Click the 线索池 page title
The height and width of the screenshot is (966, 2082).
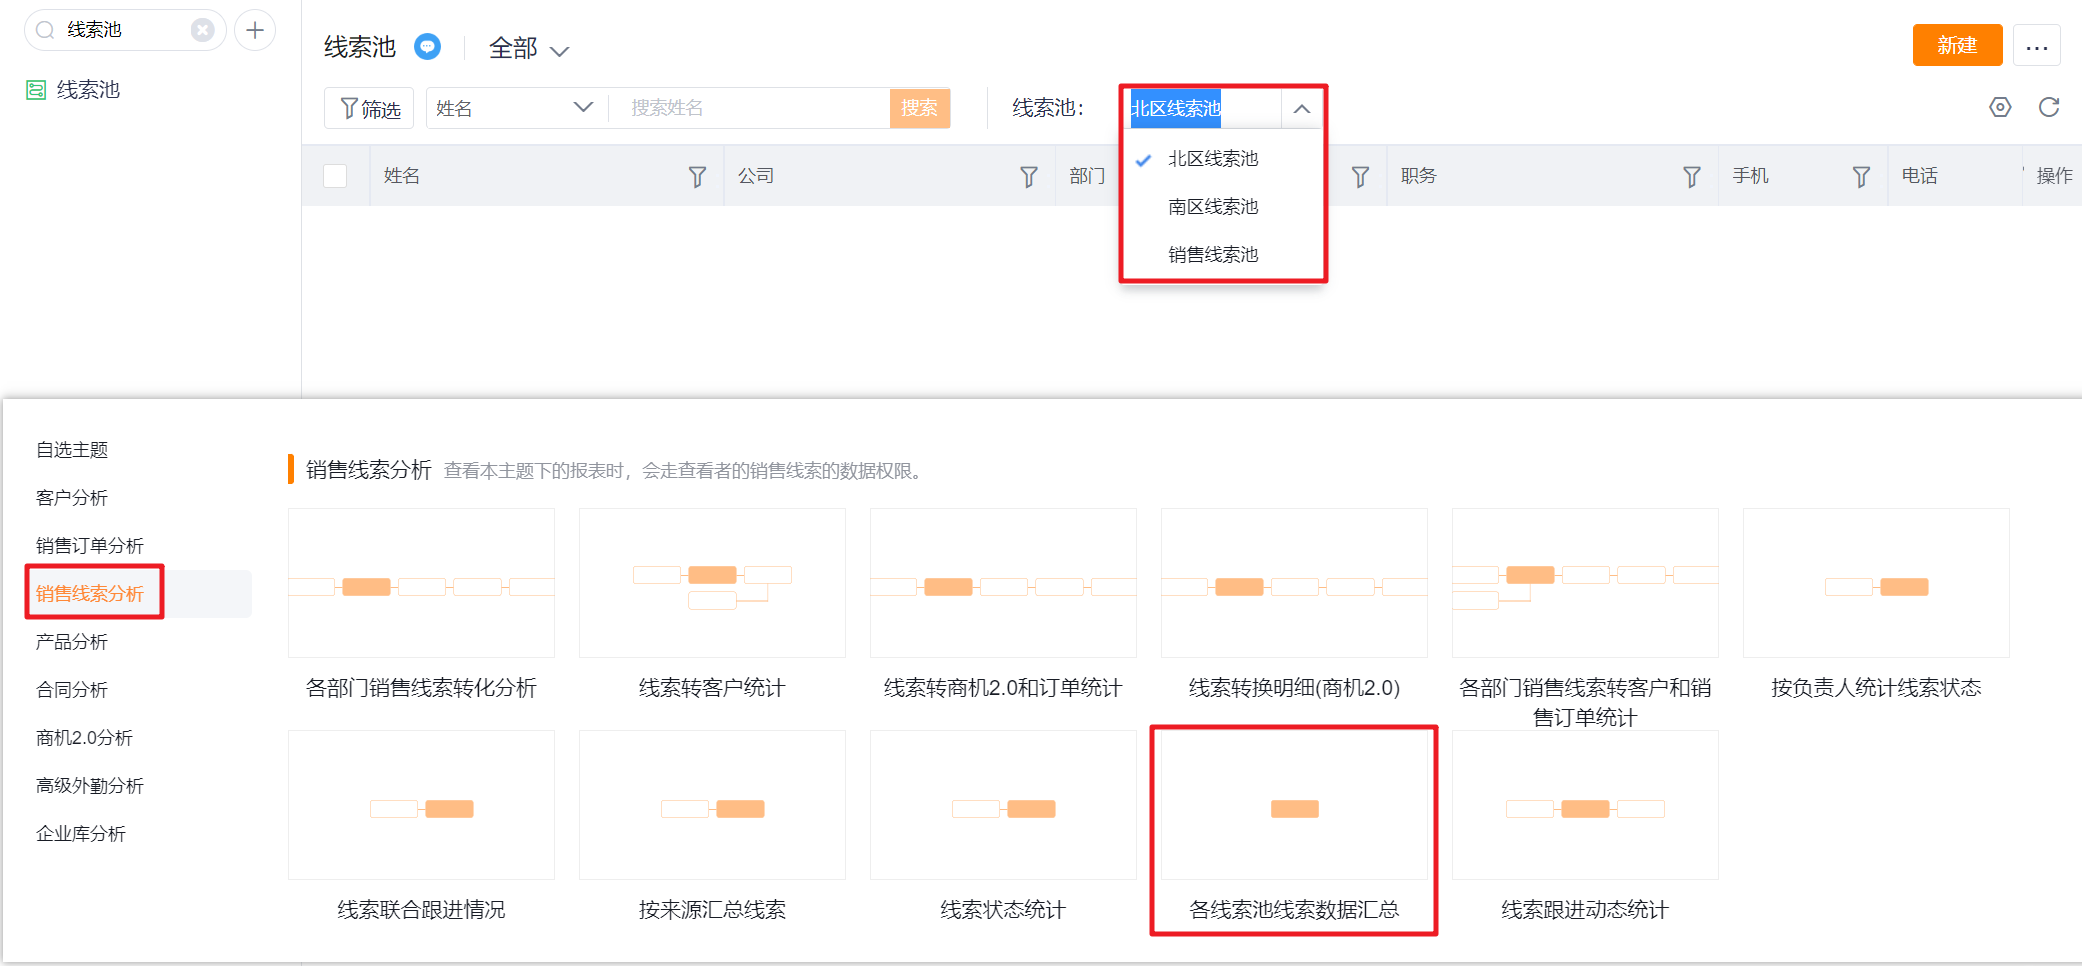pos(360,47)
